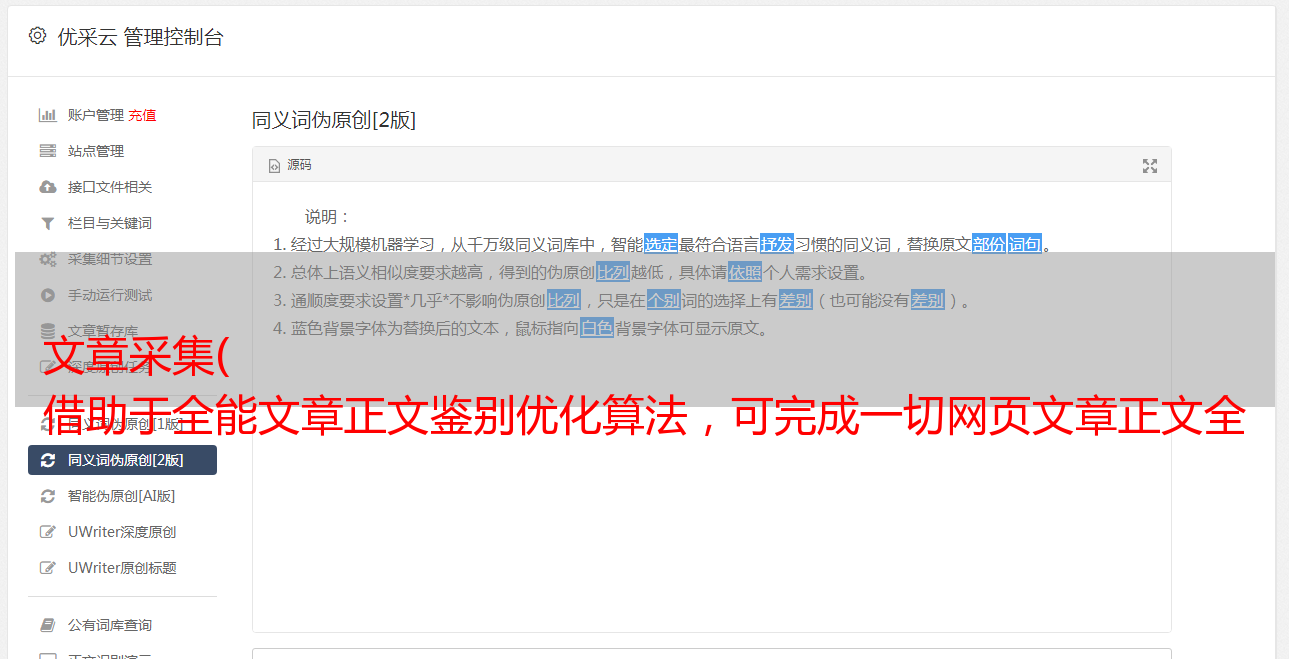The width and height of the screenshot is (1289, 659).
Task: Click the gear icon beside 优采云 管理控制台
Action: tap(37, 36)
